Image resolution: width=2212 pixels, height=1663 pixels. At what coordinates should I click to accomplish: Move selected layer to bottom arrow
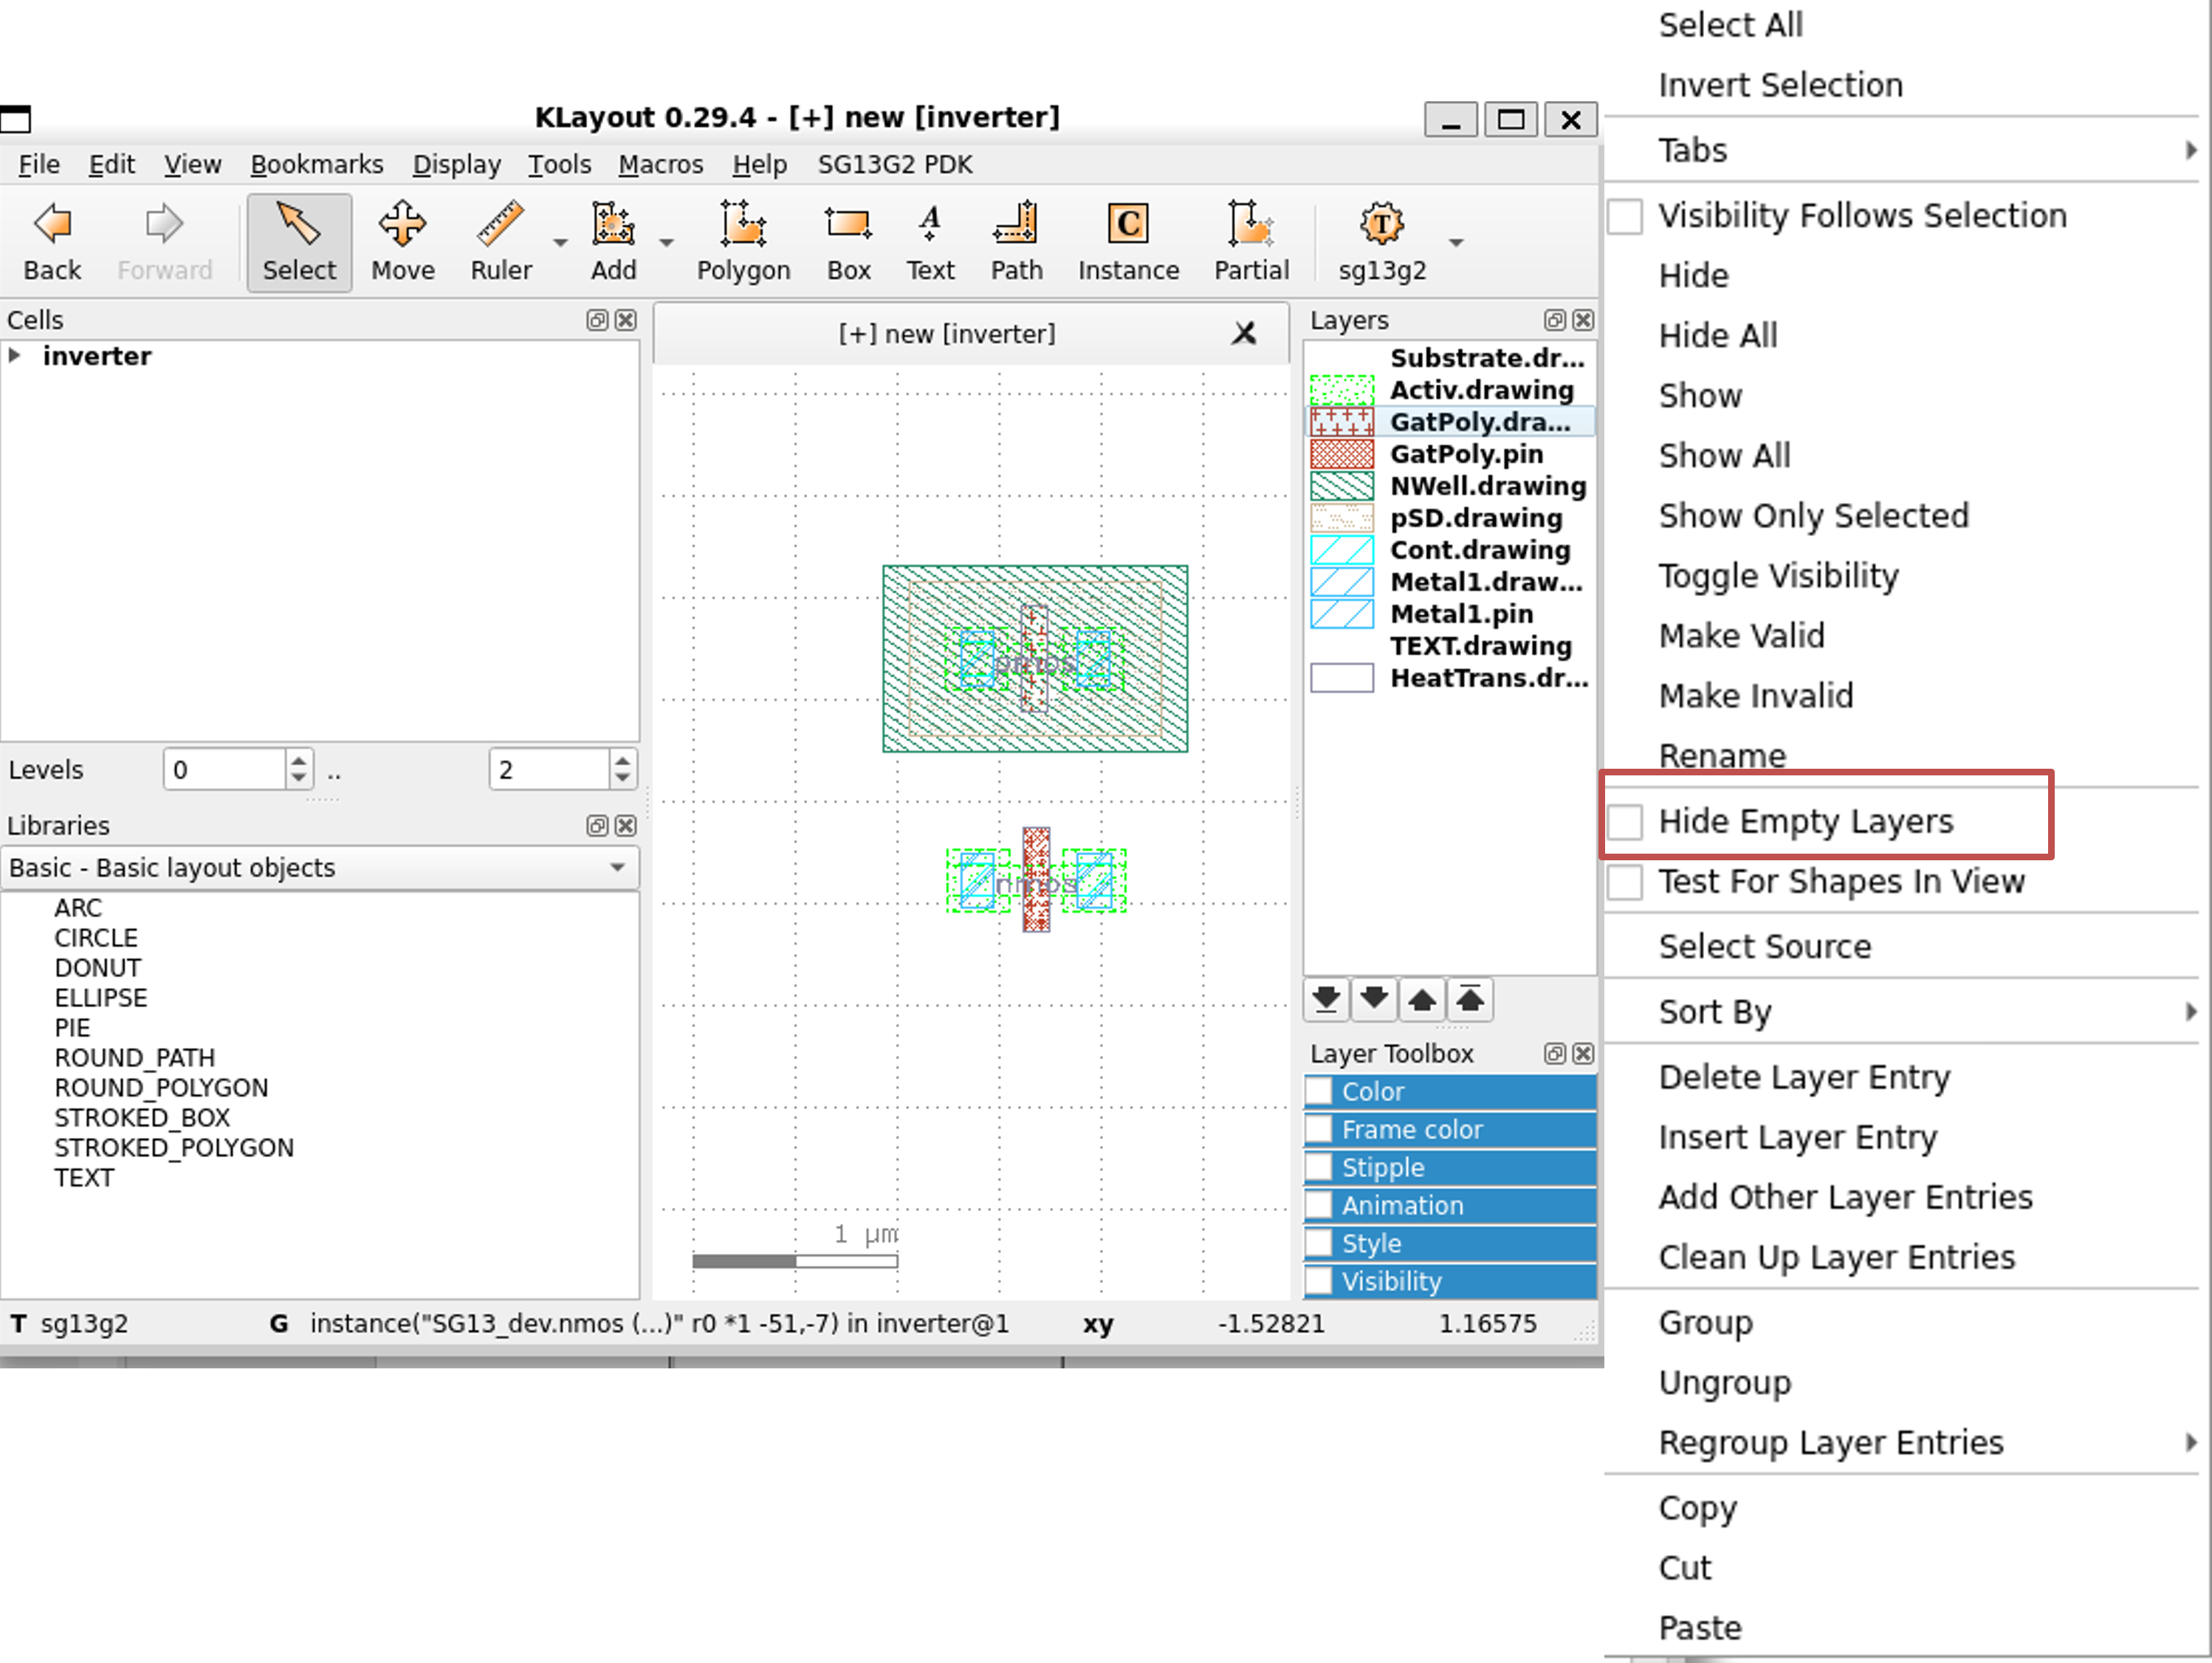pos(1327,998)
